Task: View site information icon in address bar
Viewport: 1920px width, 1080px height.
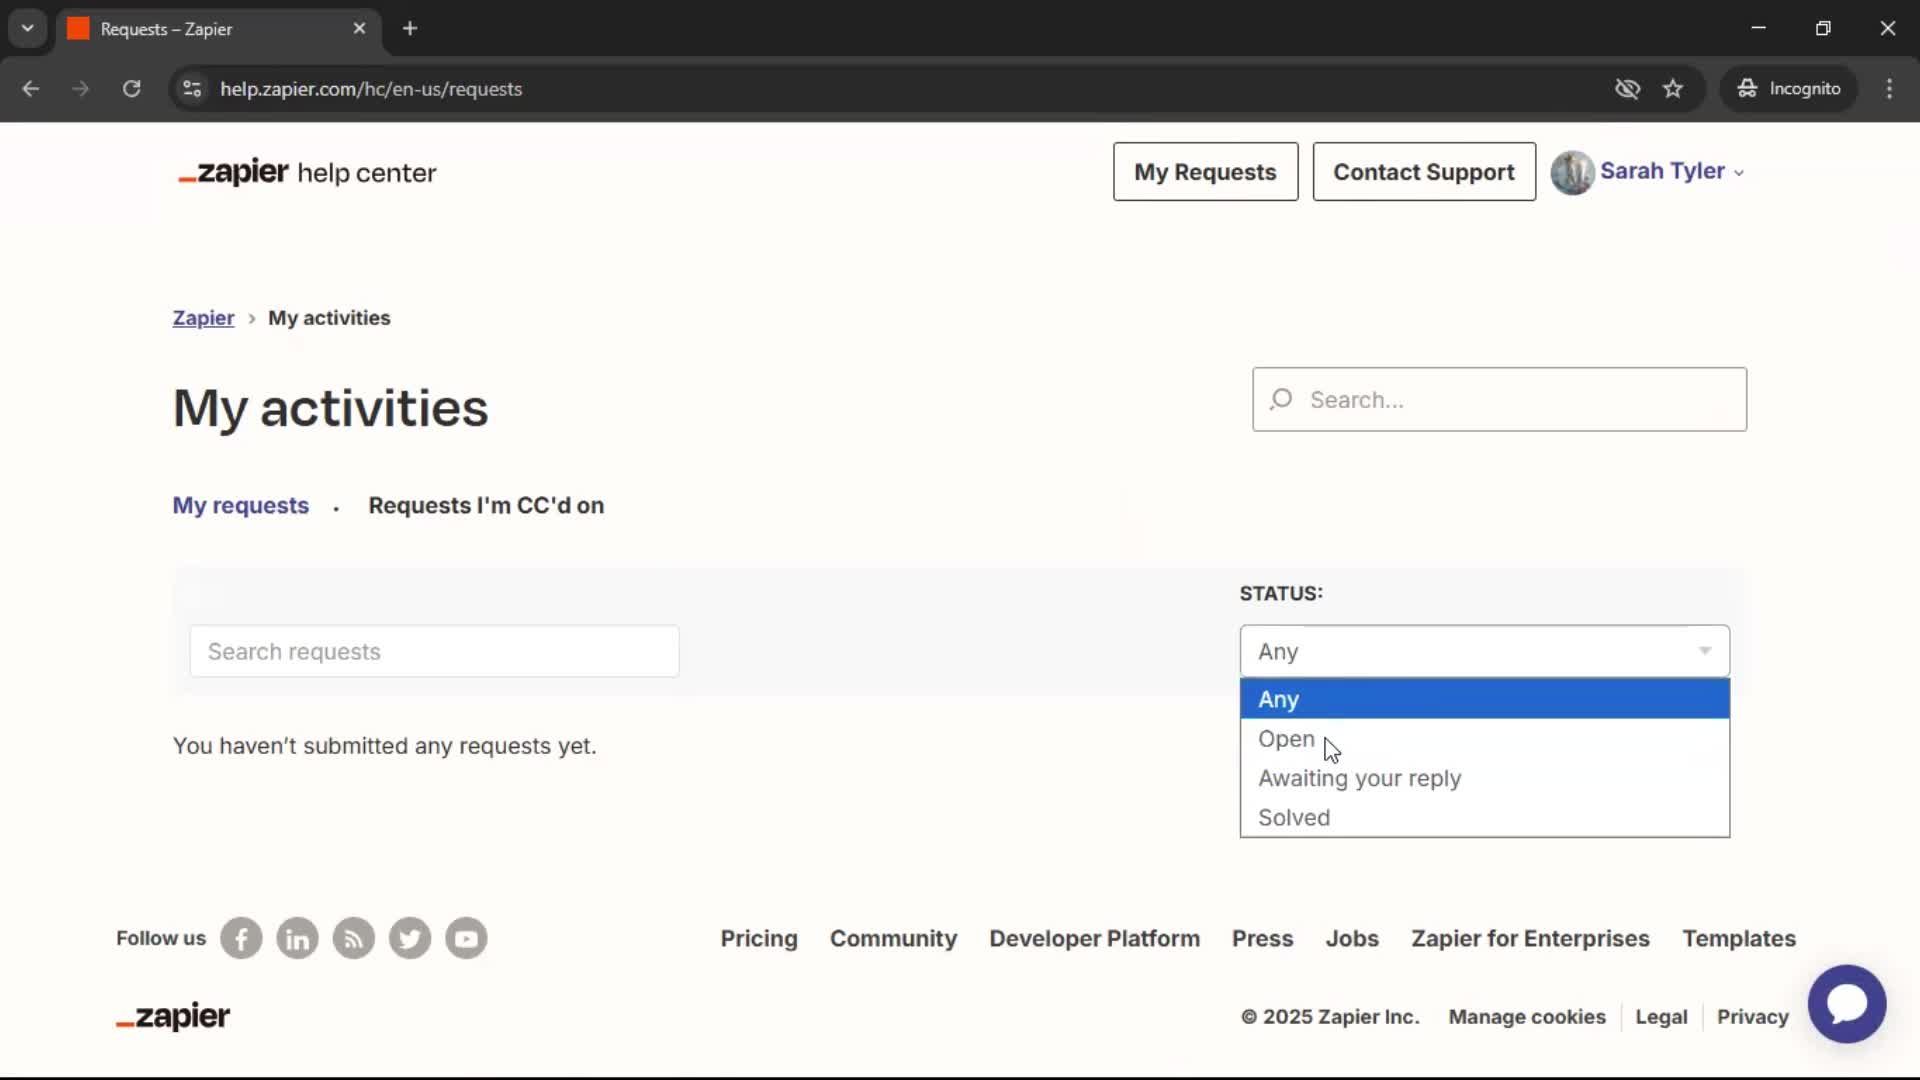Action: [192, 89]
